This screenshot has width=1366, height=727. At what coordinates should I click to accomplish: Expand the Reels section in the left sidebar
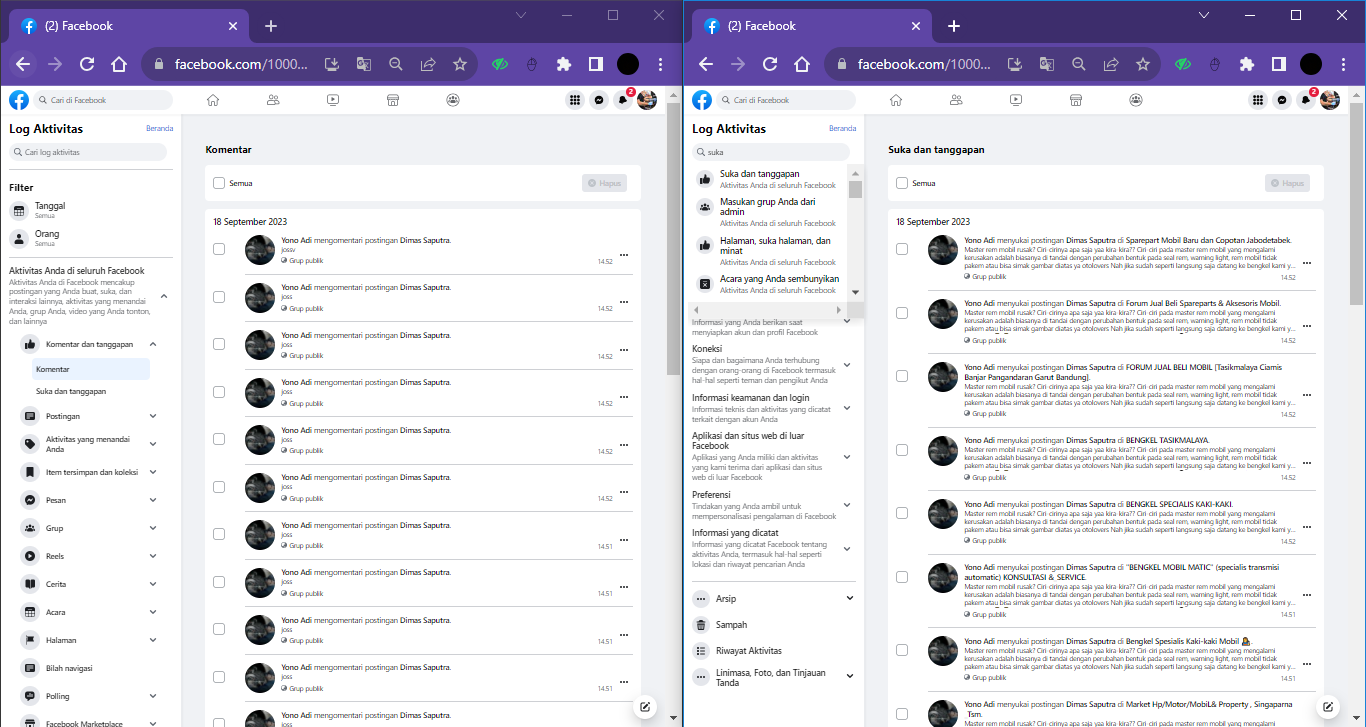(153, 556)
